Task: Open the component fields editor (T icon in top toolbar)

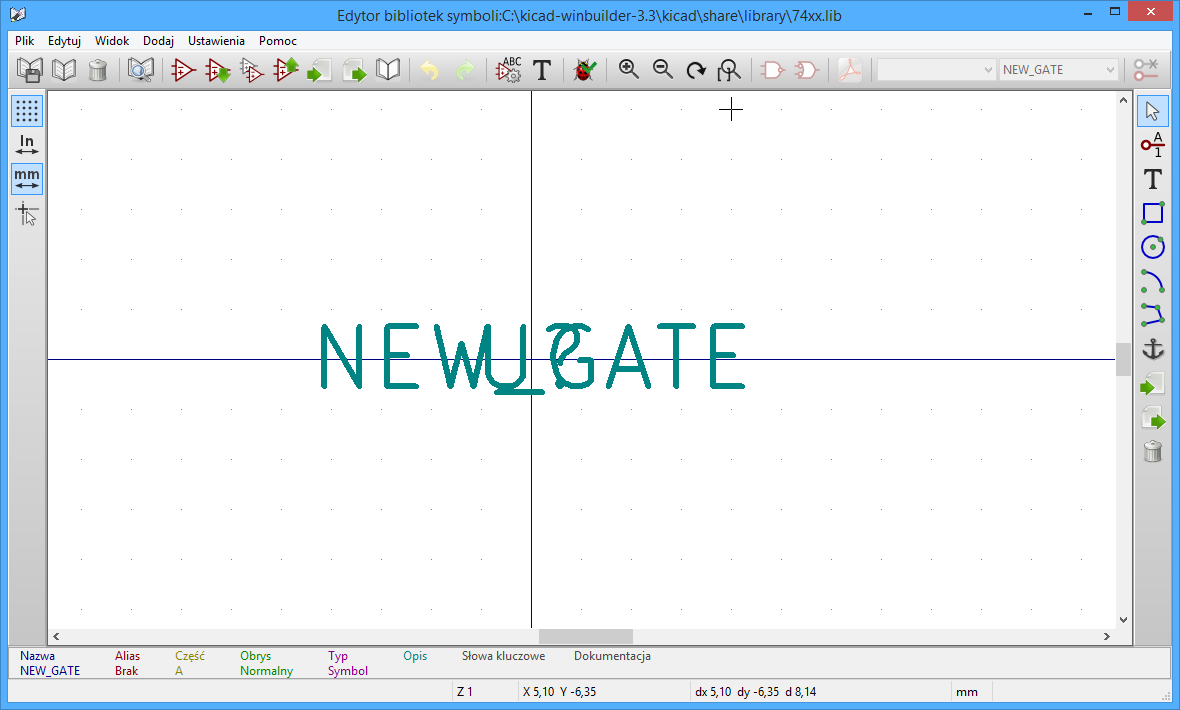Action: point(542,70)
